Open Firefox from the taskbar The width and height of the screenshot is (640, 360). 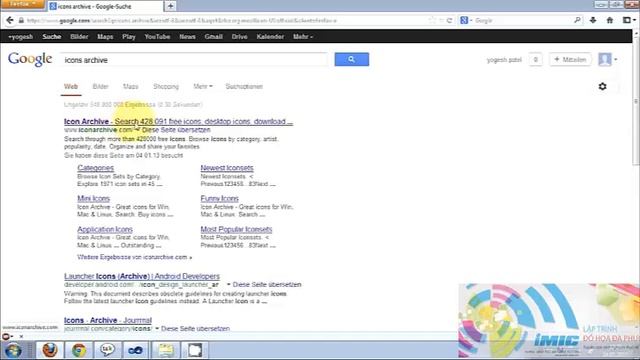50,350
